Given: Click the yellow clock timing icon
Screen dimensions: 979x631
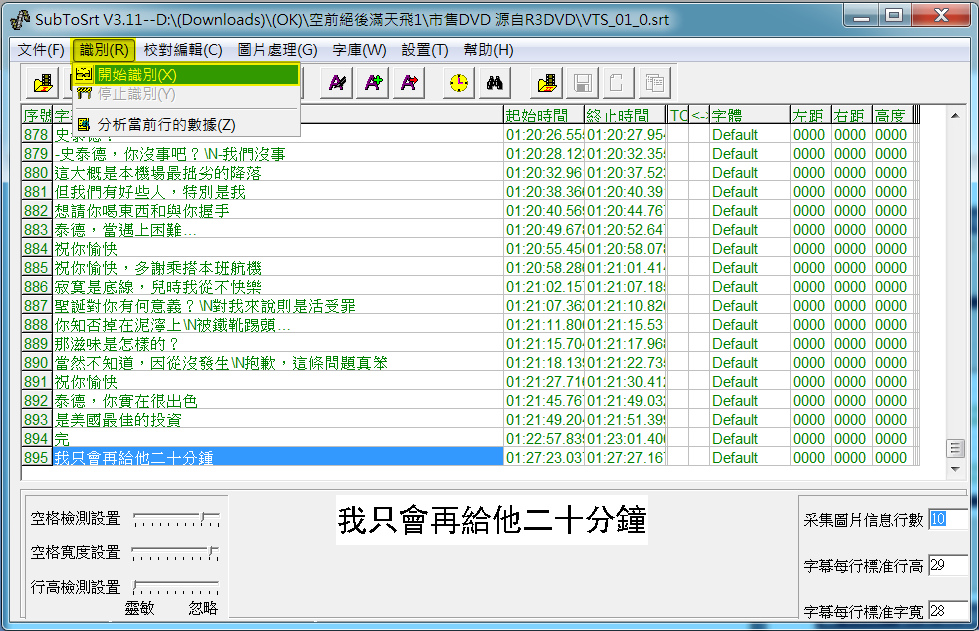Looking at the screenshot, I should (x=459, y=83).
